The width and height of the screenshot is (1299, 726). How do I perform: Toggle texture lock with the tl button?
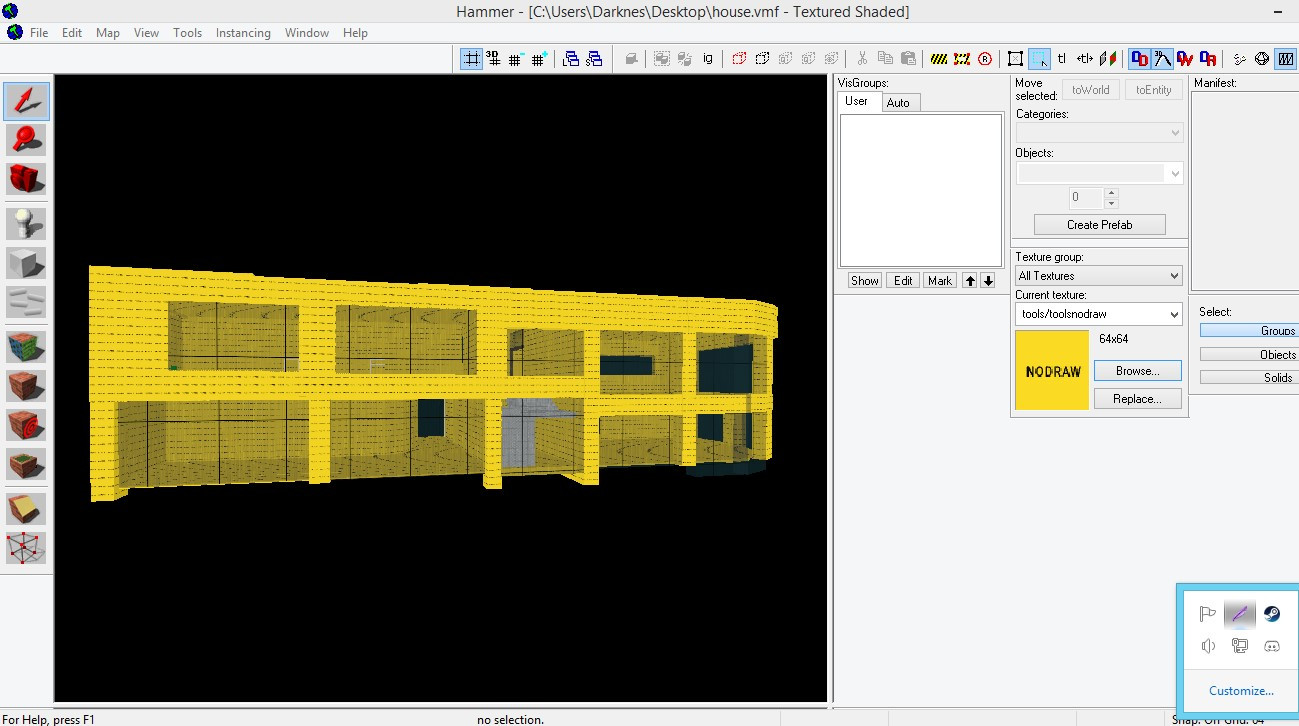[1063, 58]
